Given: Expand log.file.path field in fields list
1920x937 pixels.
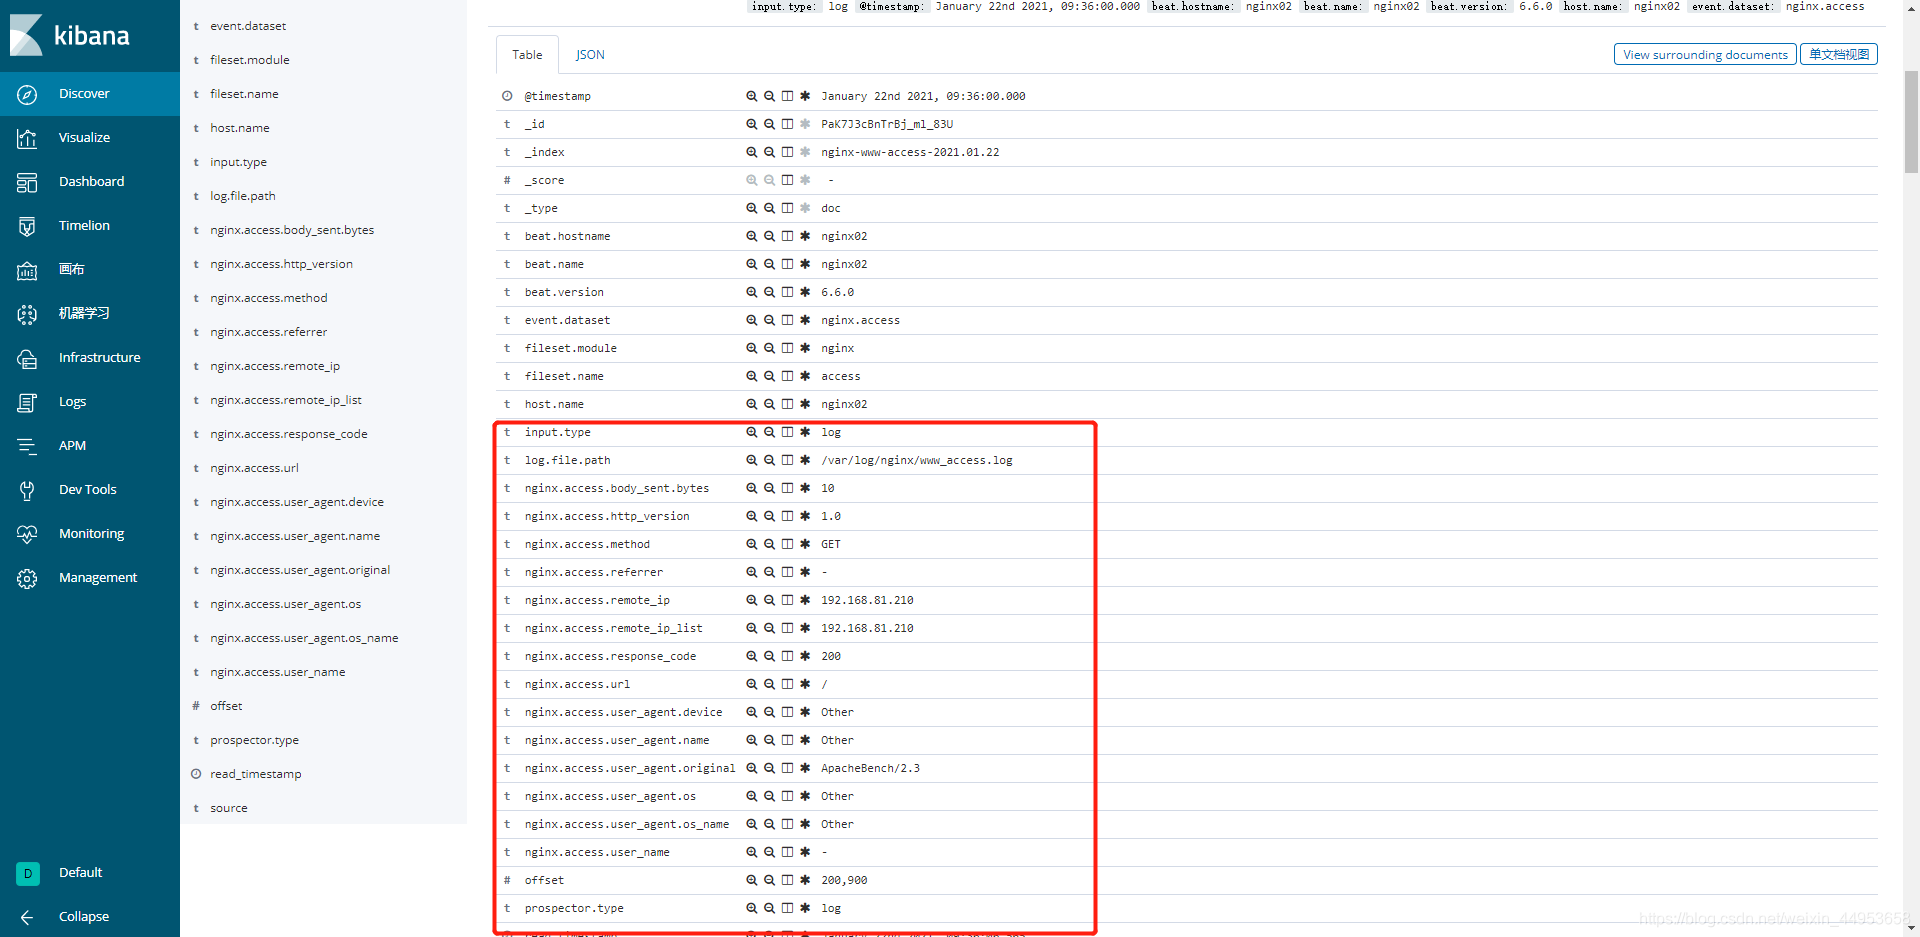Looking at the screenshot, I should point(243,196).
